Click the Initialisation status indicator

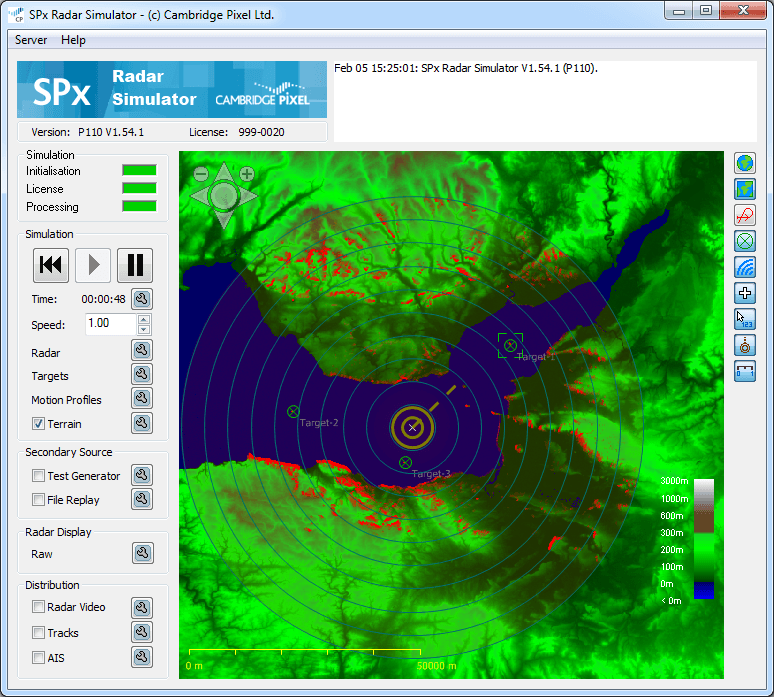click(x=139, y=170)
